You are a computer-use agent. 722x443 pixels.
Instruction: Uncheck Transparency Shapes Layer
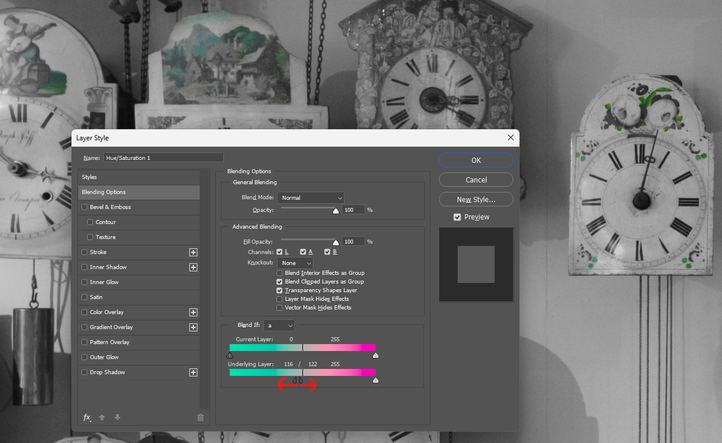[x=280, y=290]
